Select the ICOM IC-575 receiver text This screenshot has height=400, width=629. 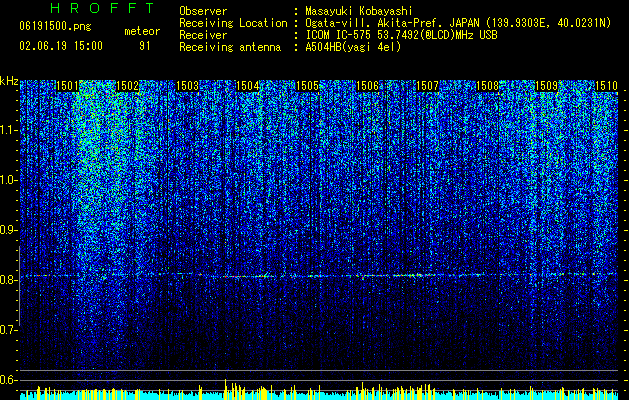(x=401, y=35)
